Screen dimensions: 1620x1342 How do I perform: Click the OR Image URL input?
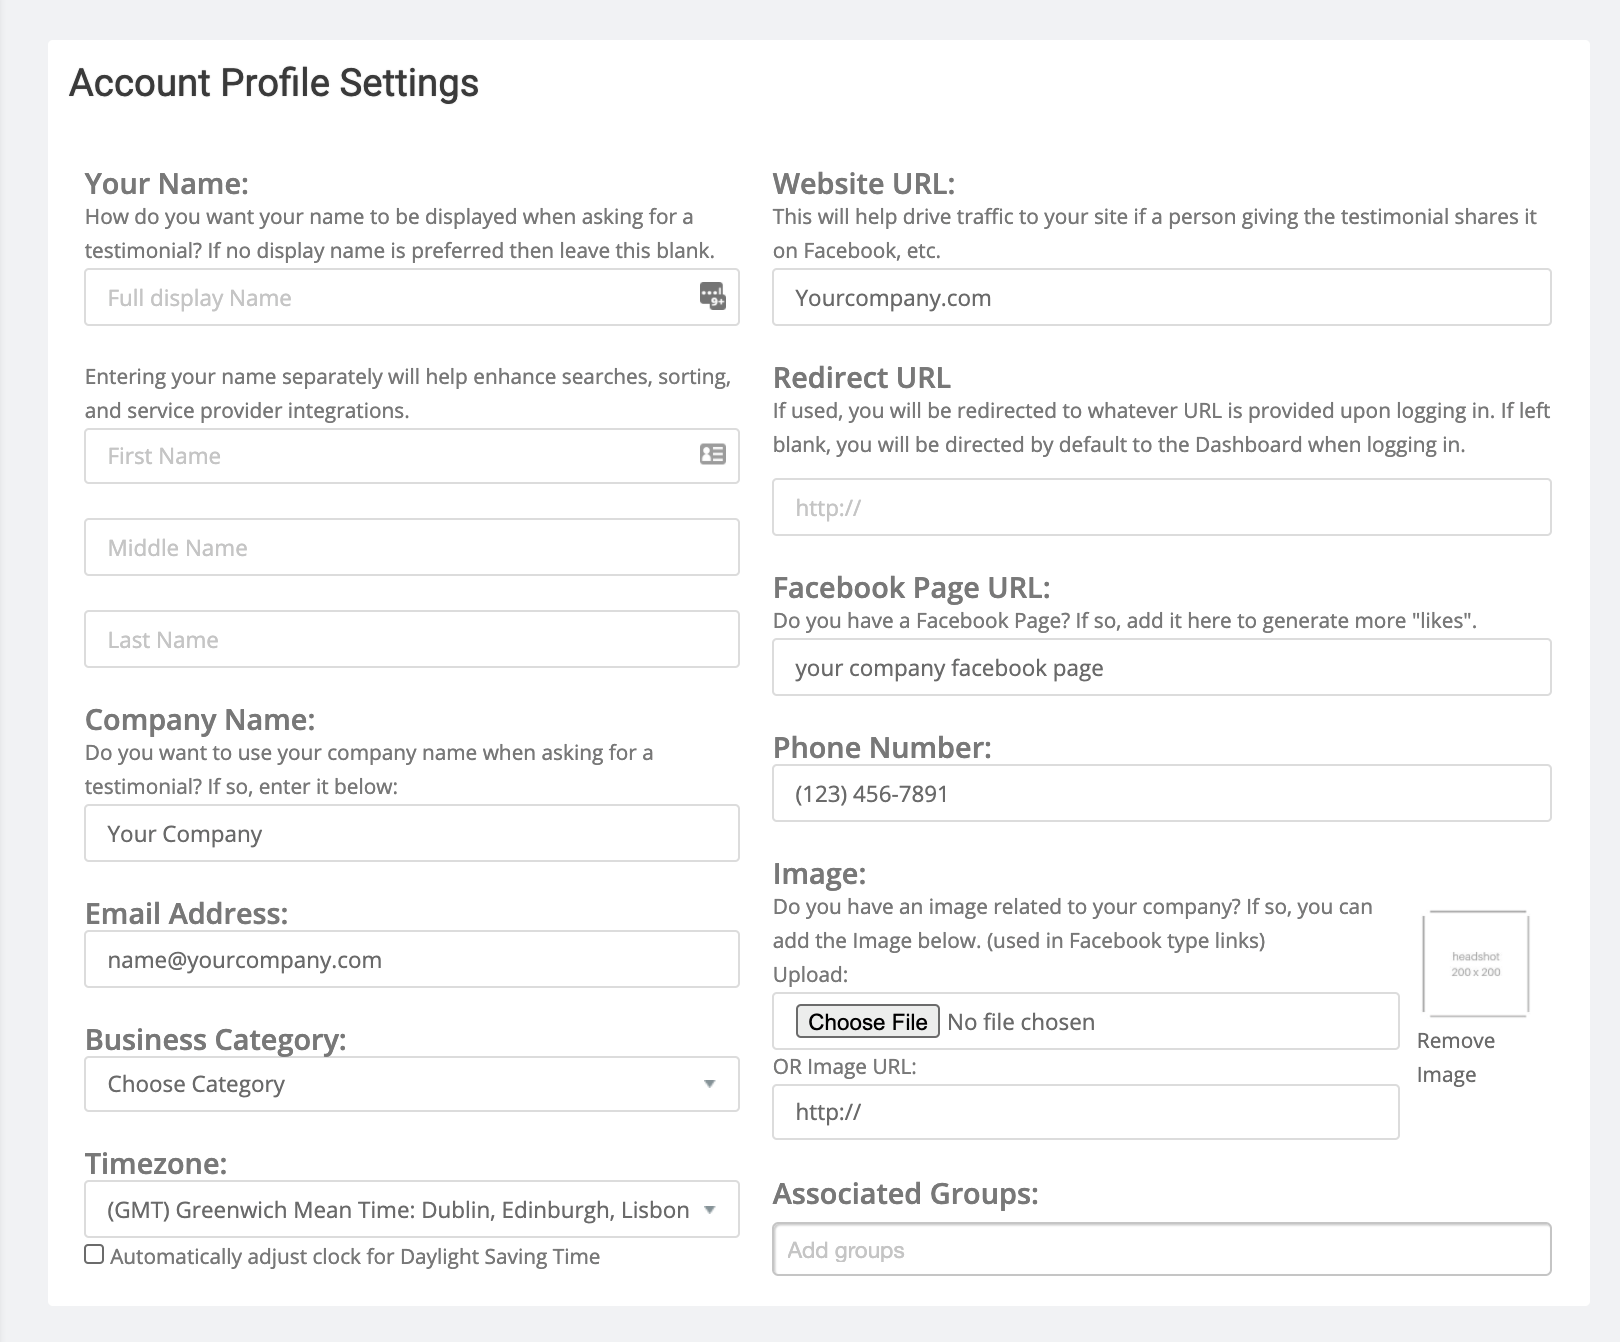pyautogui.click(x=1085, y=1111)
